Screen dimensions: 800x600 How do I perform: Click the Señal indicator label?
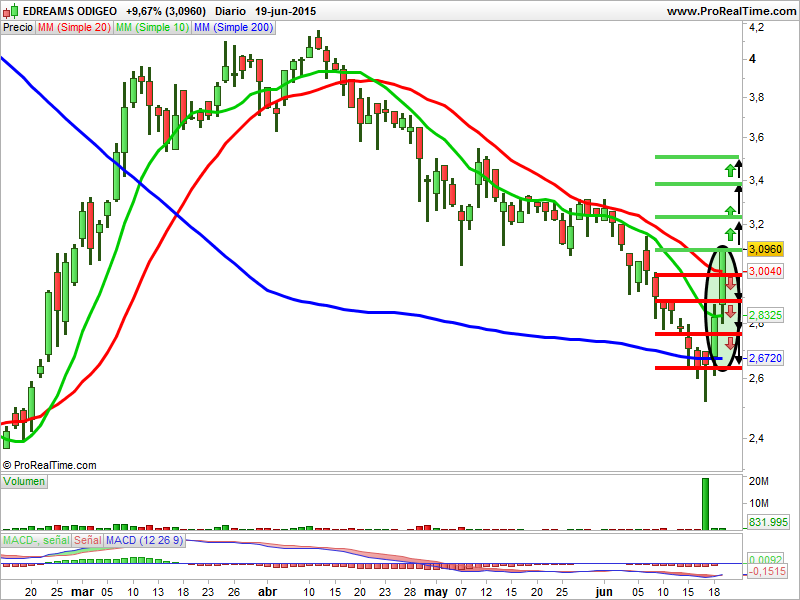click(x=88, y=540)
